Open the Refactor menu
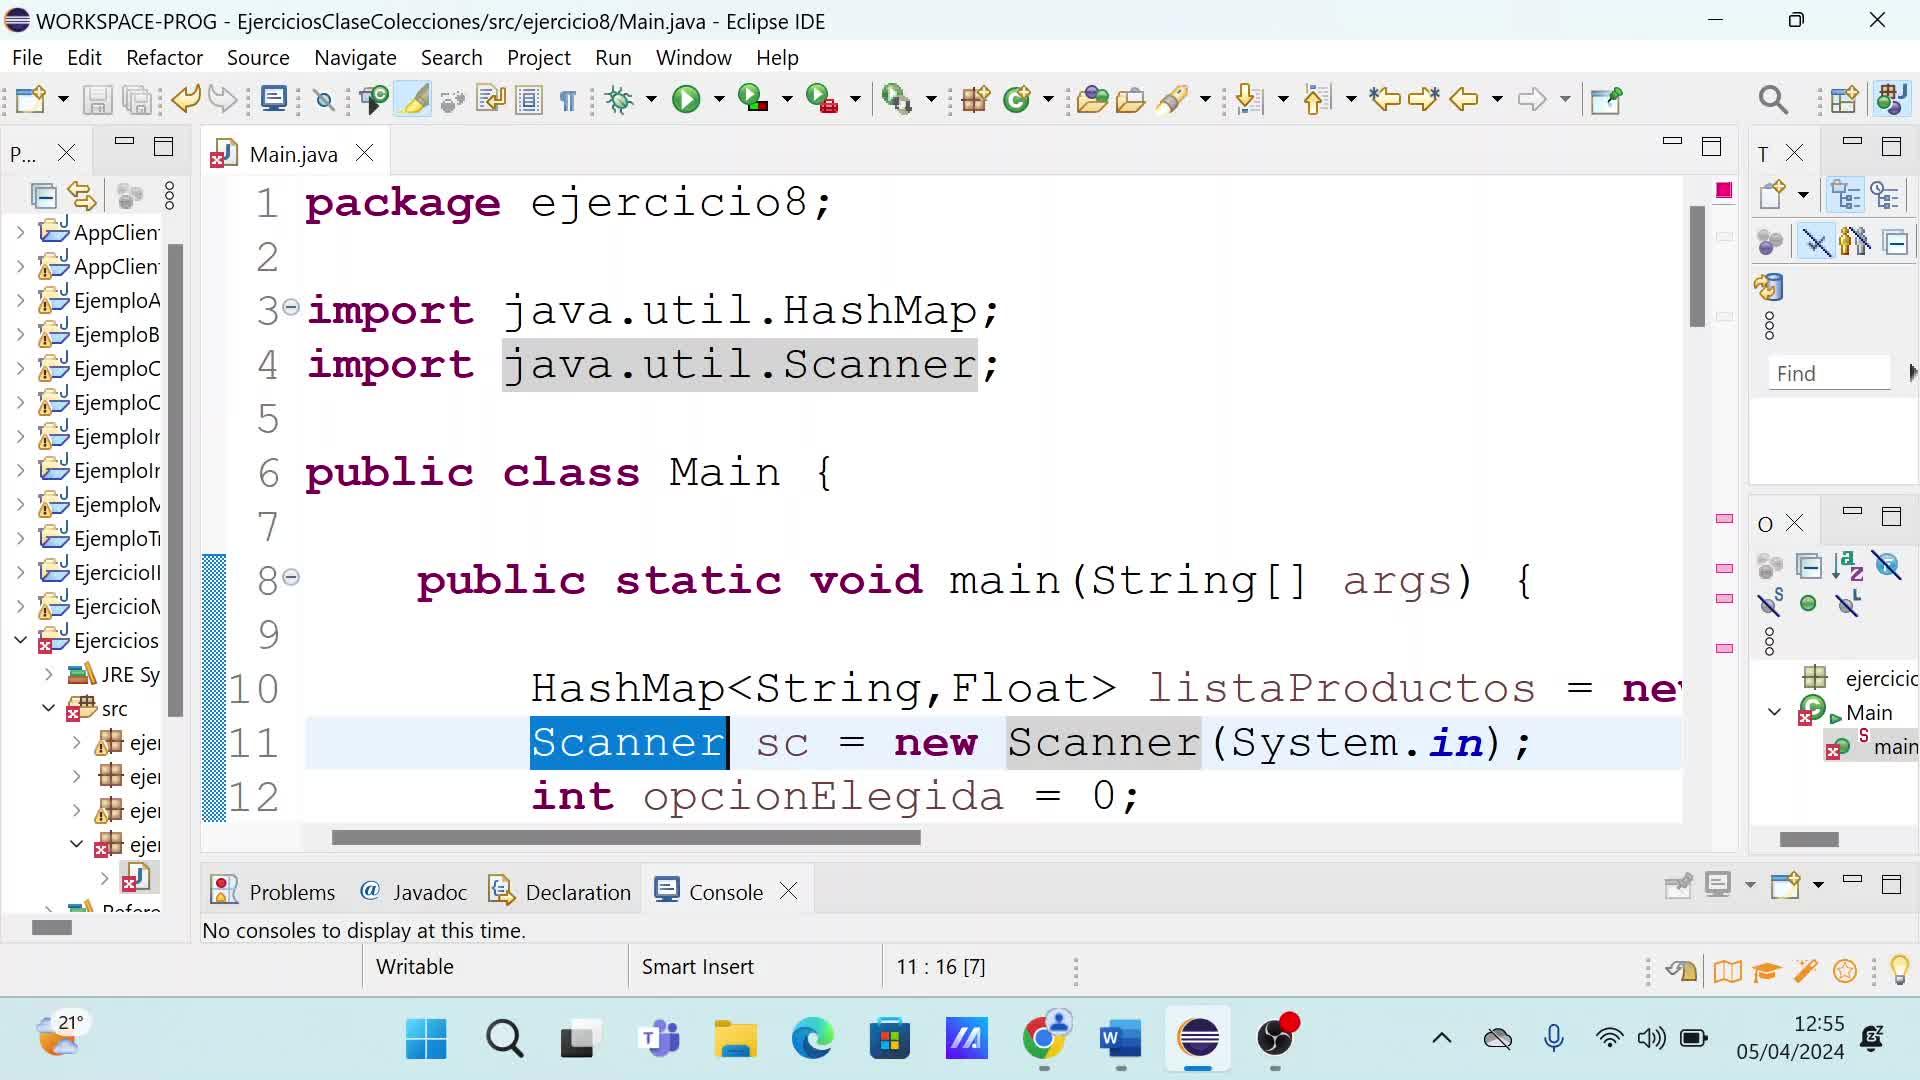 pyautogui.click(x=164, y=58)
